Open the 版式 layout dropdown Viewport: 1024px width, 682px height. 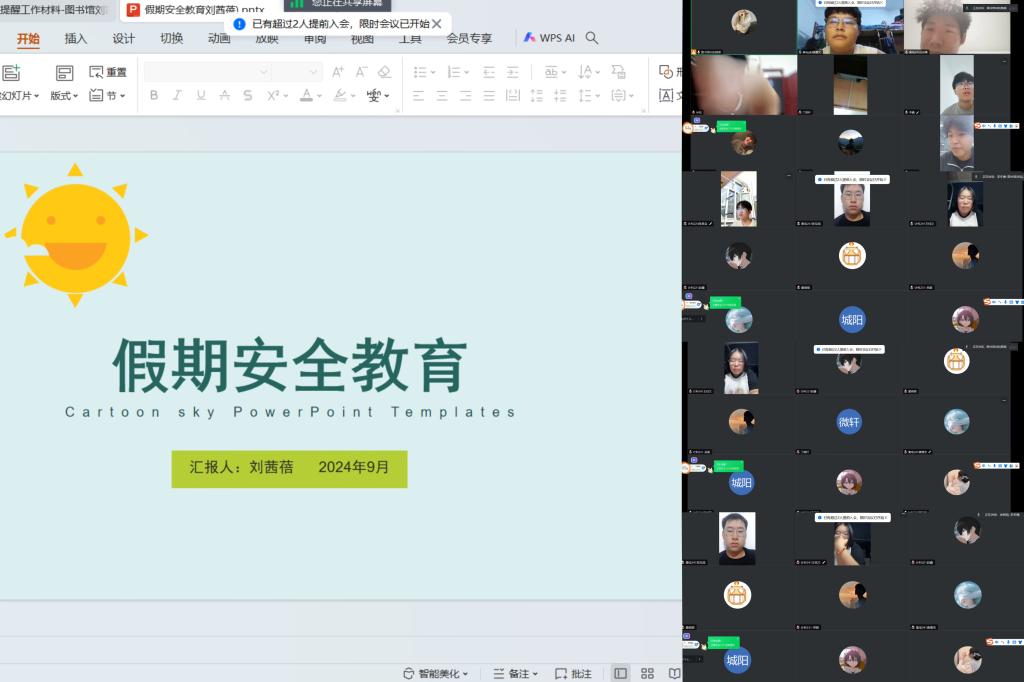tap(65, 96)
